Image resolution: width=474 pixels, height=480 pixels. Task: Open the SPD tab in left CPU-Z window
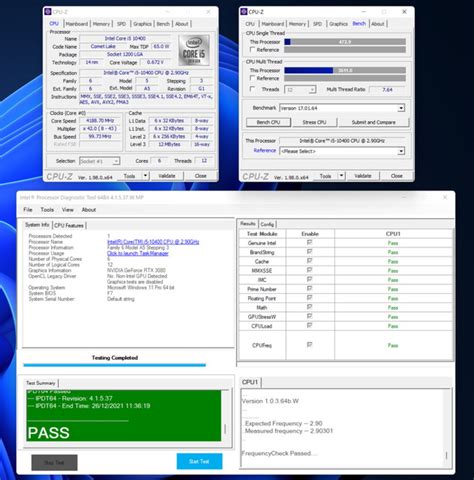pos(121,24)
